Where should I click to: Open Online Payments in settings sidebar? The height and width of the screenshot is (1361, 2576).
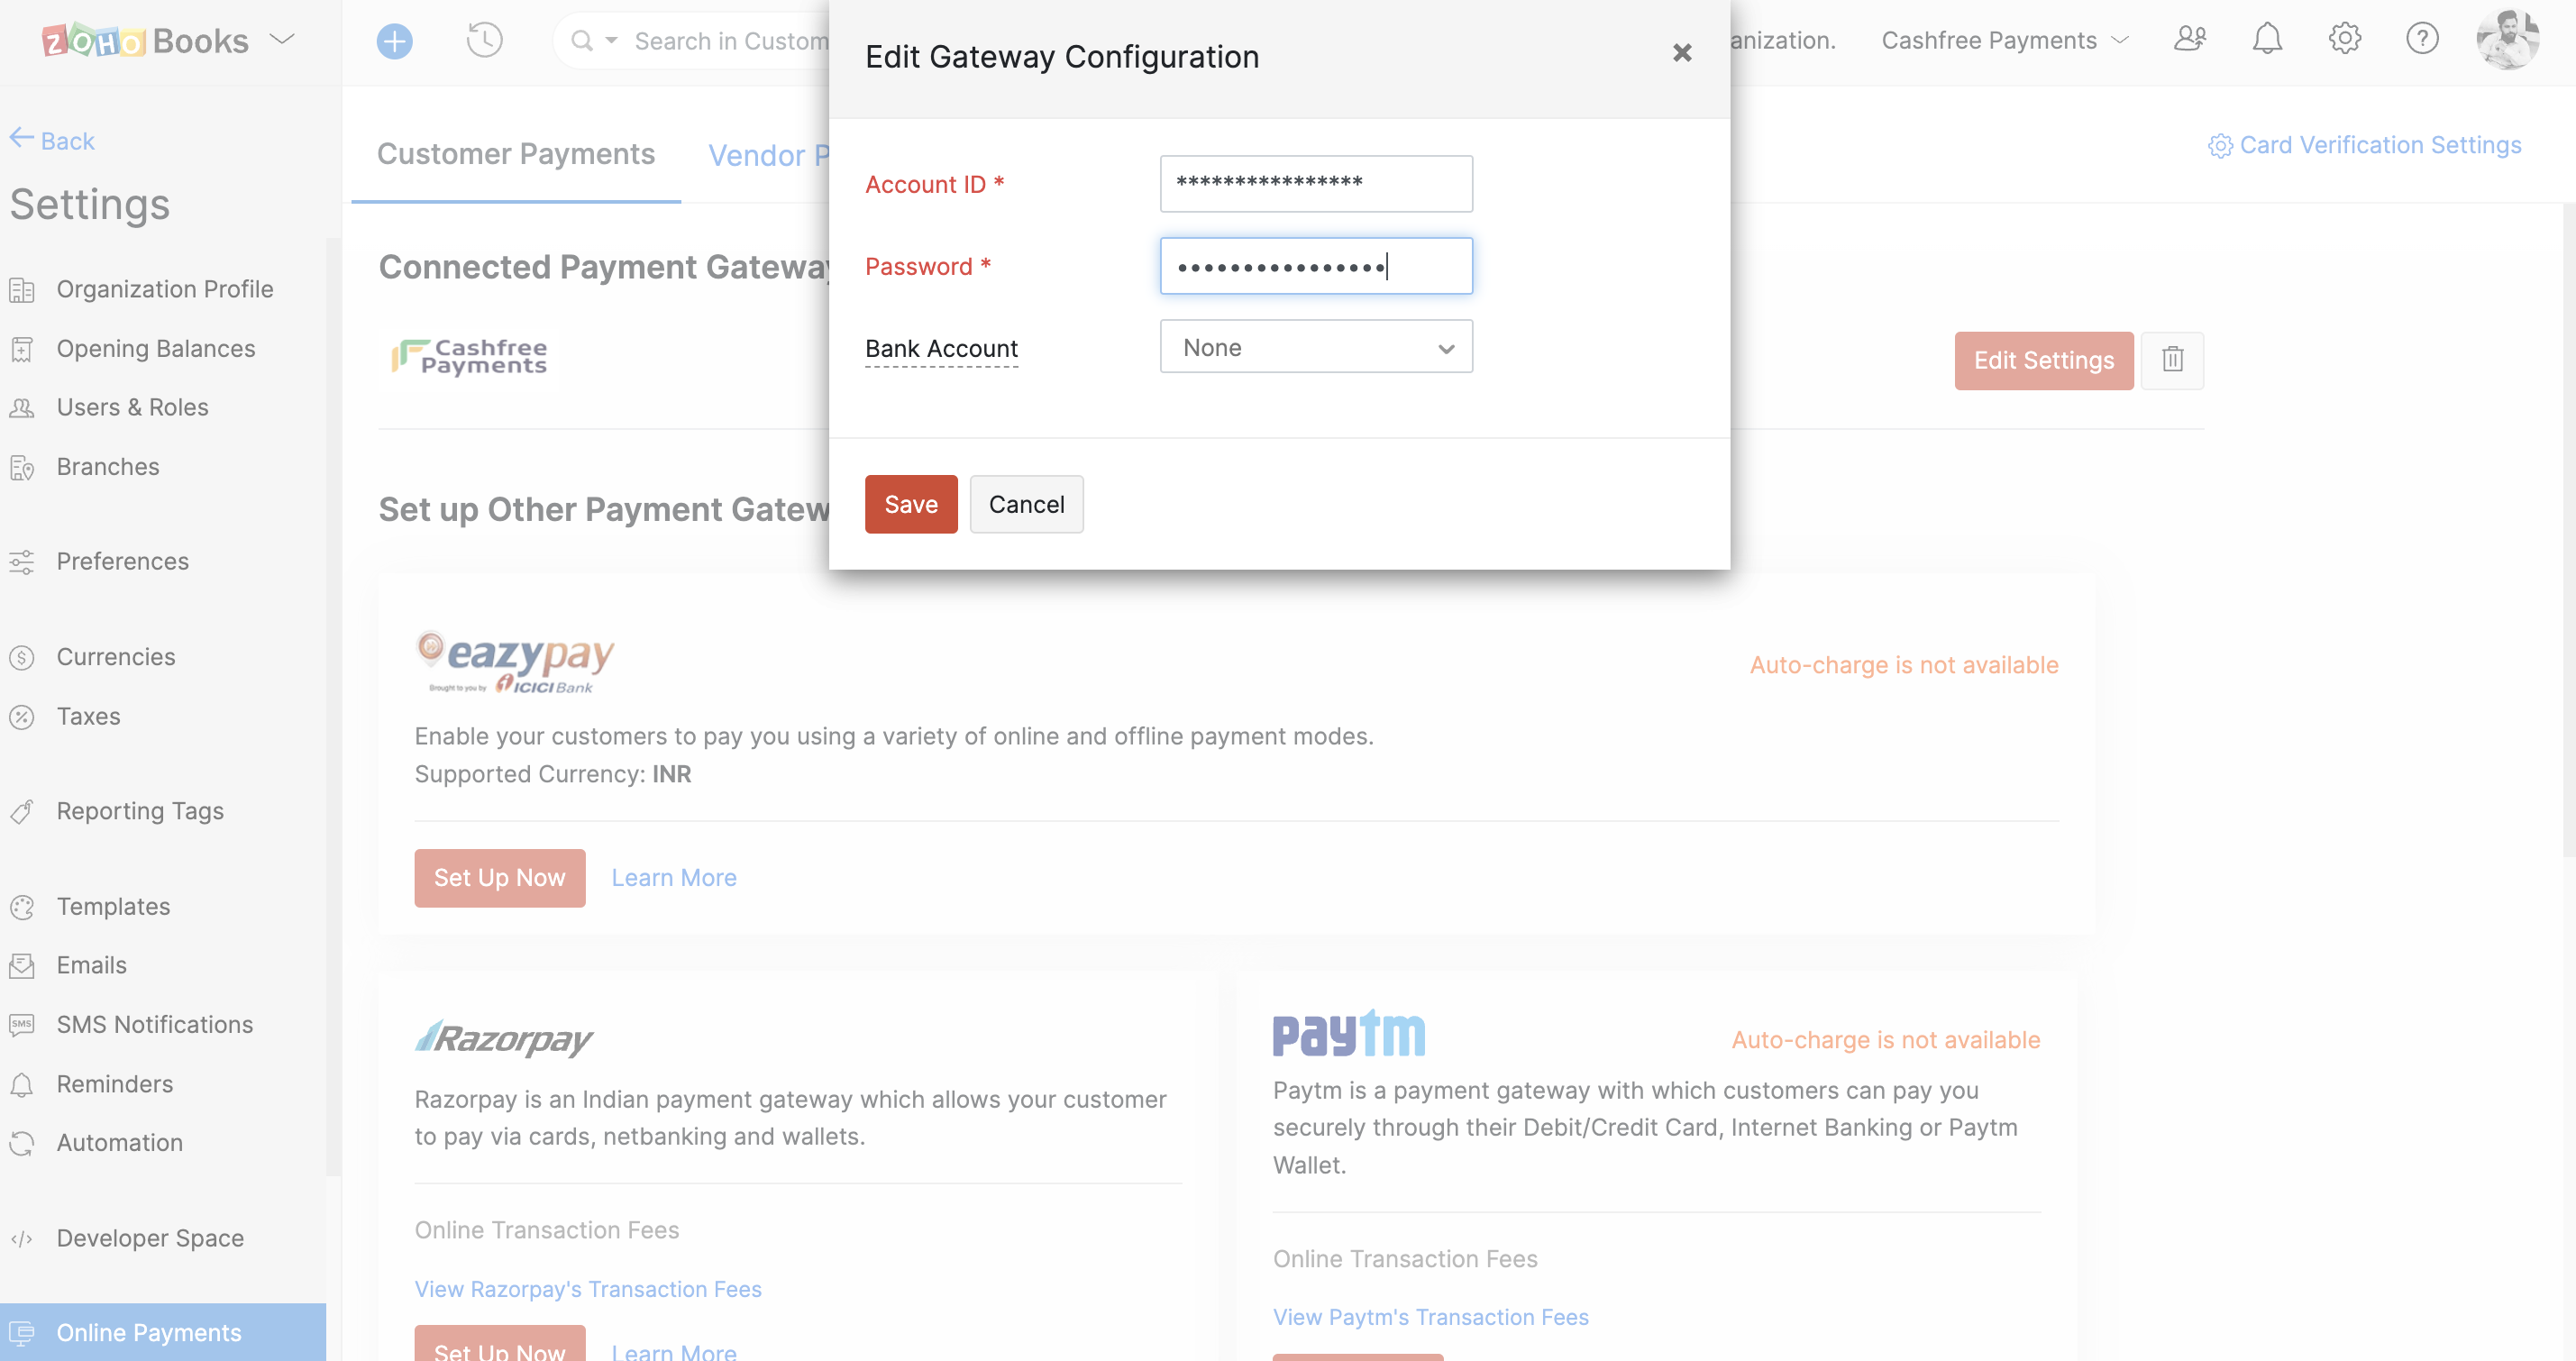point(149,1332)
